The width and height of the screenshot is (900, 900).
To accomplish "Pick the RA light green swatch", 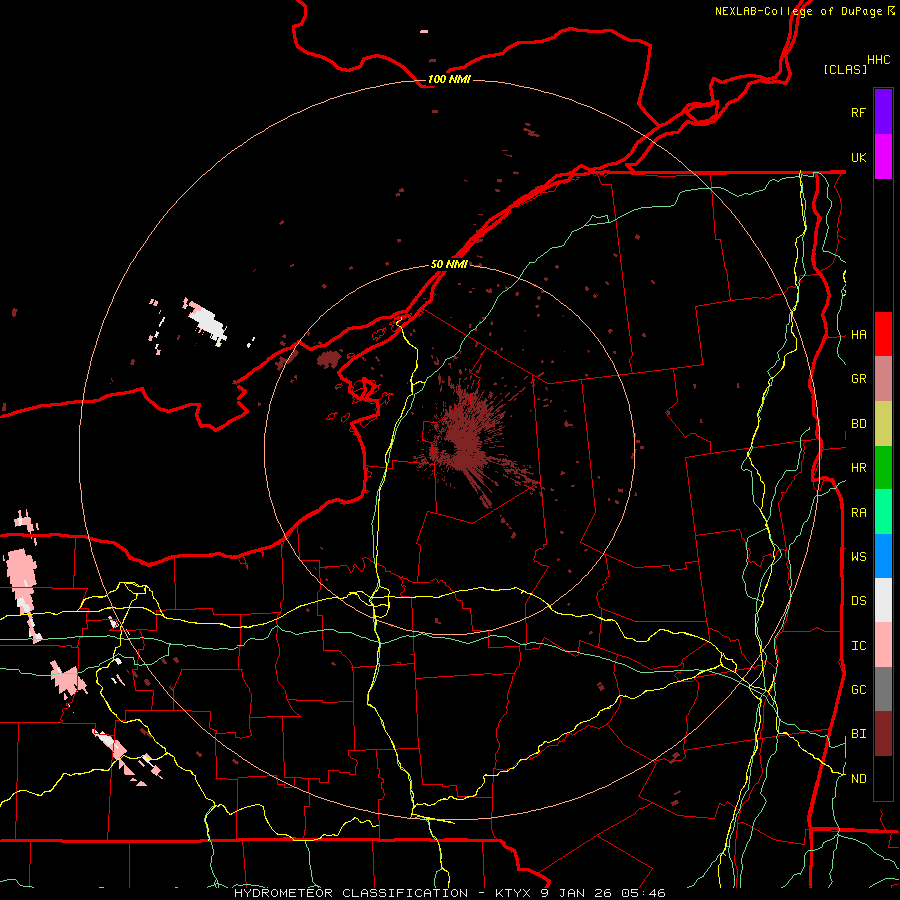I will (x=883, y=512).
